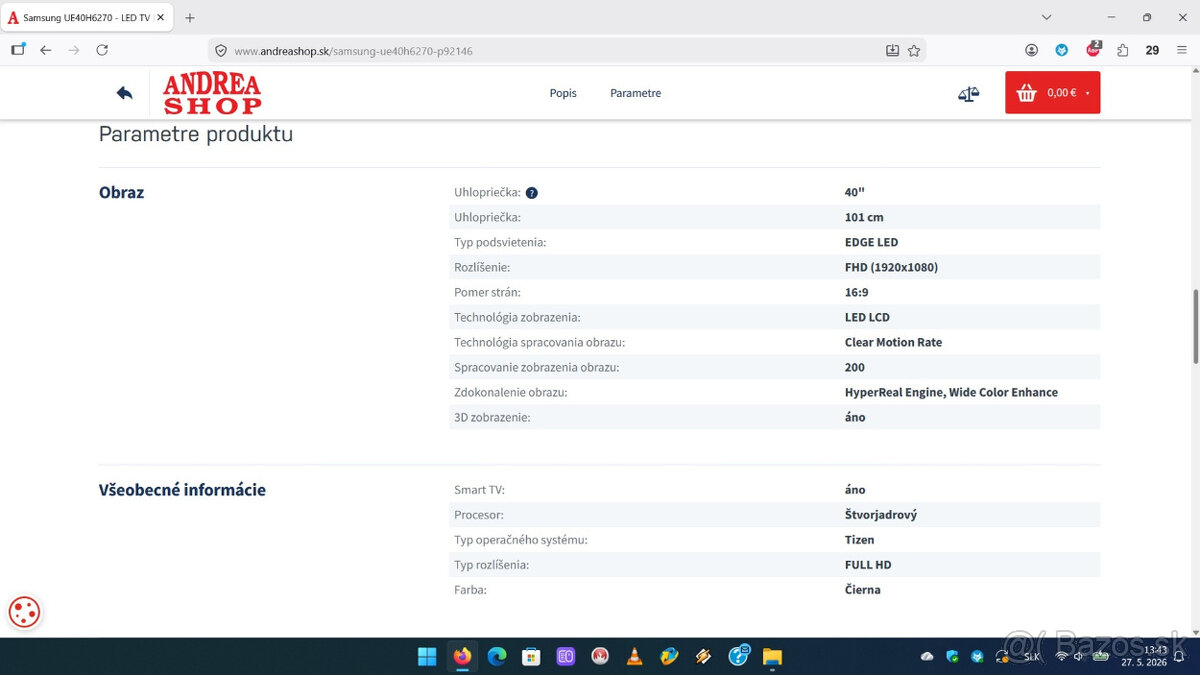Click the SLK keyboard language indicator
This screenshot has width=1200, height=675.
click(1032, 656)
